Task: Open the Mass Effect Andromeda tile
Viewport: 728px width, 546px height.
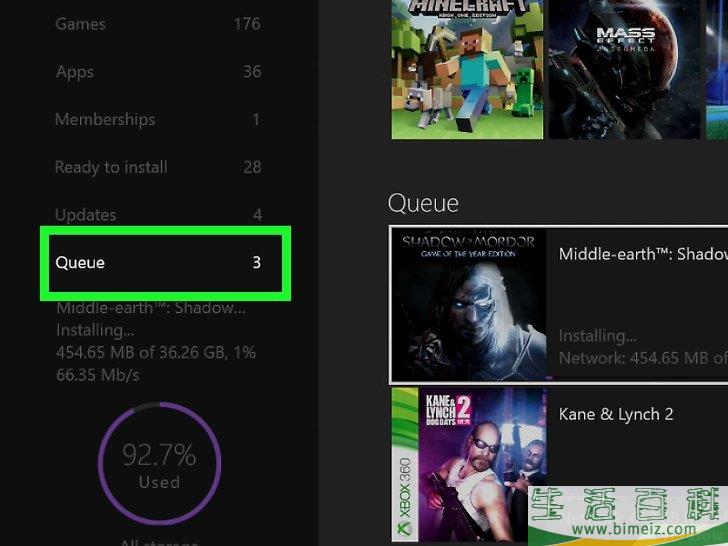Action: (624, 69)
